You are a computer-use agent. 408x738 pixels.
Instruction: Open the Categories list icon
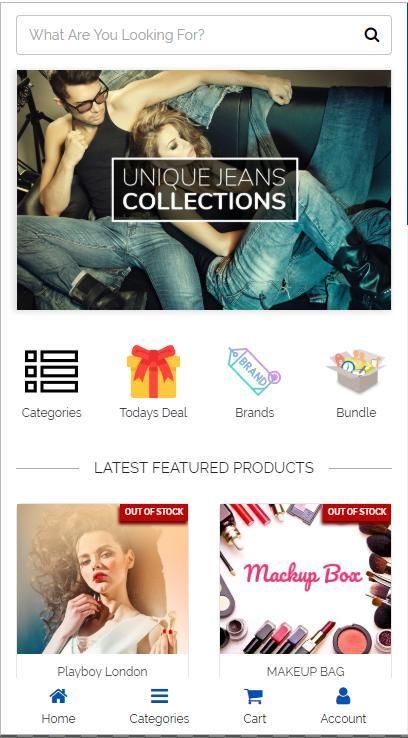51,371
